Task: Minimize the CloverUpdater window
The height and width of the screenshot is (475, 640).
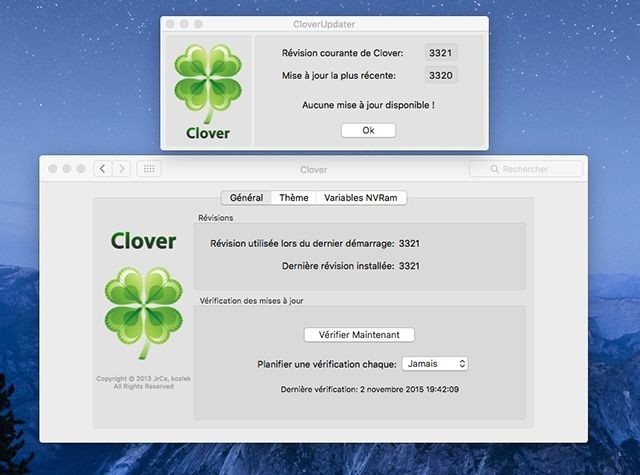Action: pyautogui.click(x=184, y=24)
